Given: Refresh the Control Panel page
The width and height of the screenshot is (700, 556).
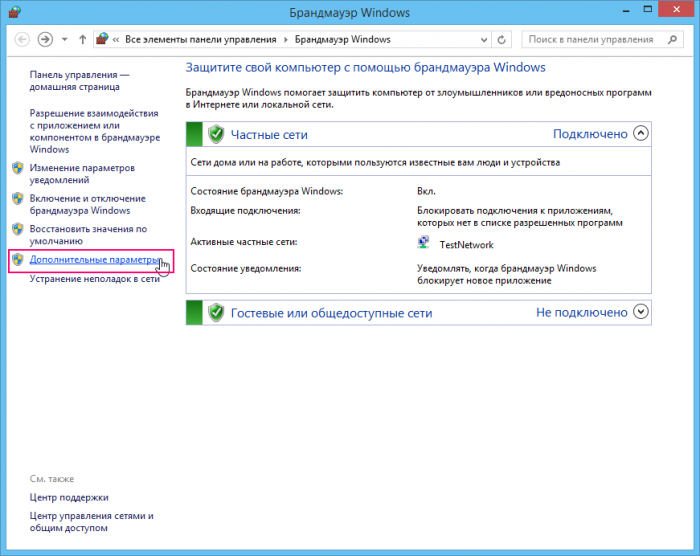Looking at the screenshot, I should pos(501,40).
